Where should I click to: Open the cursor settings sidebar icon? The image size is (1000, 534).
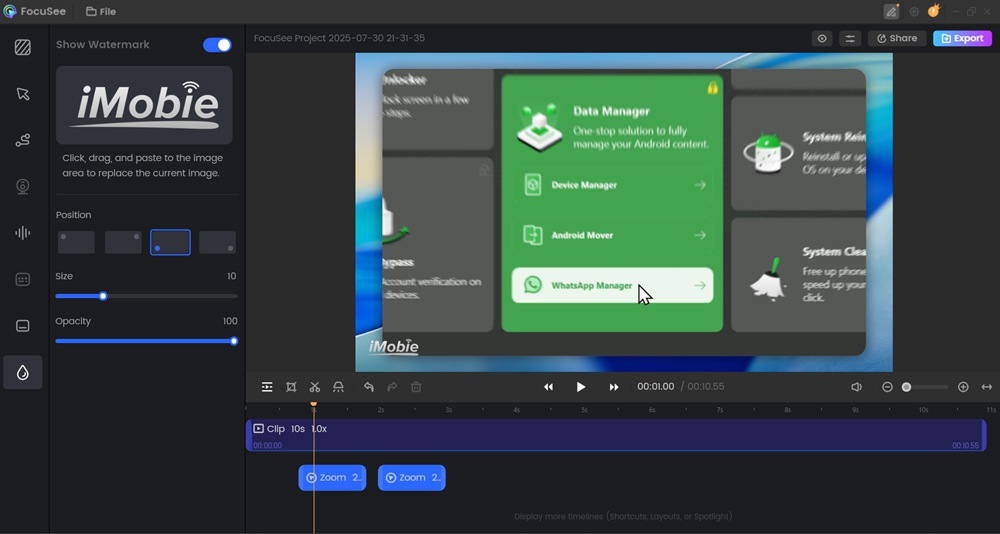(x=23, y=94)
